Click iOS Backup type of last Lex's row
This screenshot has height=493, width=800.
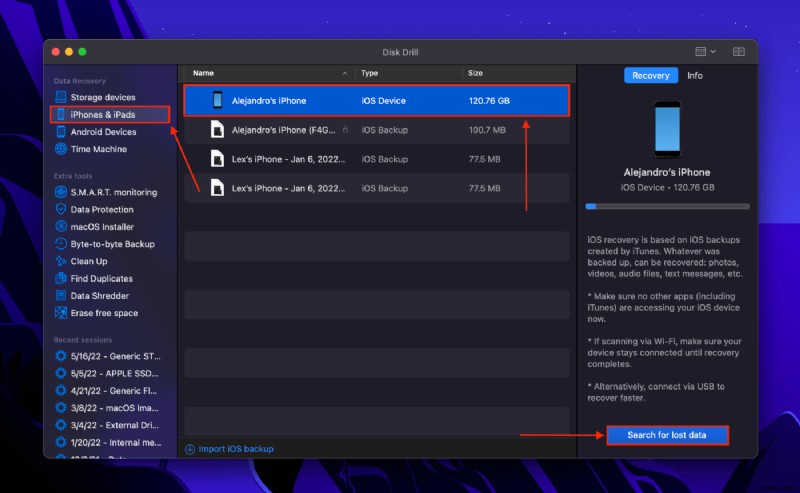click(385, 188)
